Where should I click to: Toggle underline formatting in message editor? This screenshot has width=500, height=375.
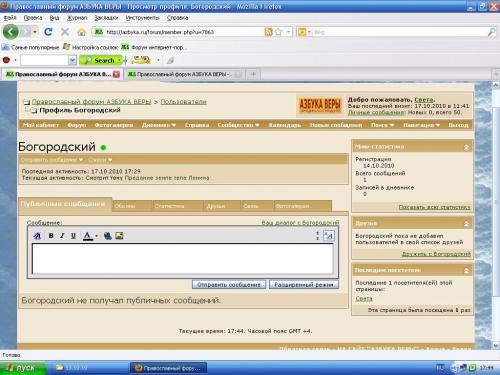click(x=73, y=236)
